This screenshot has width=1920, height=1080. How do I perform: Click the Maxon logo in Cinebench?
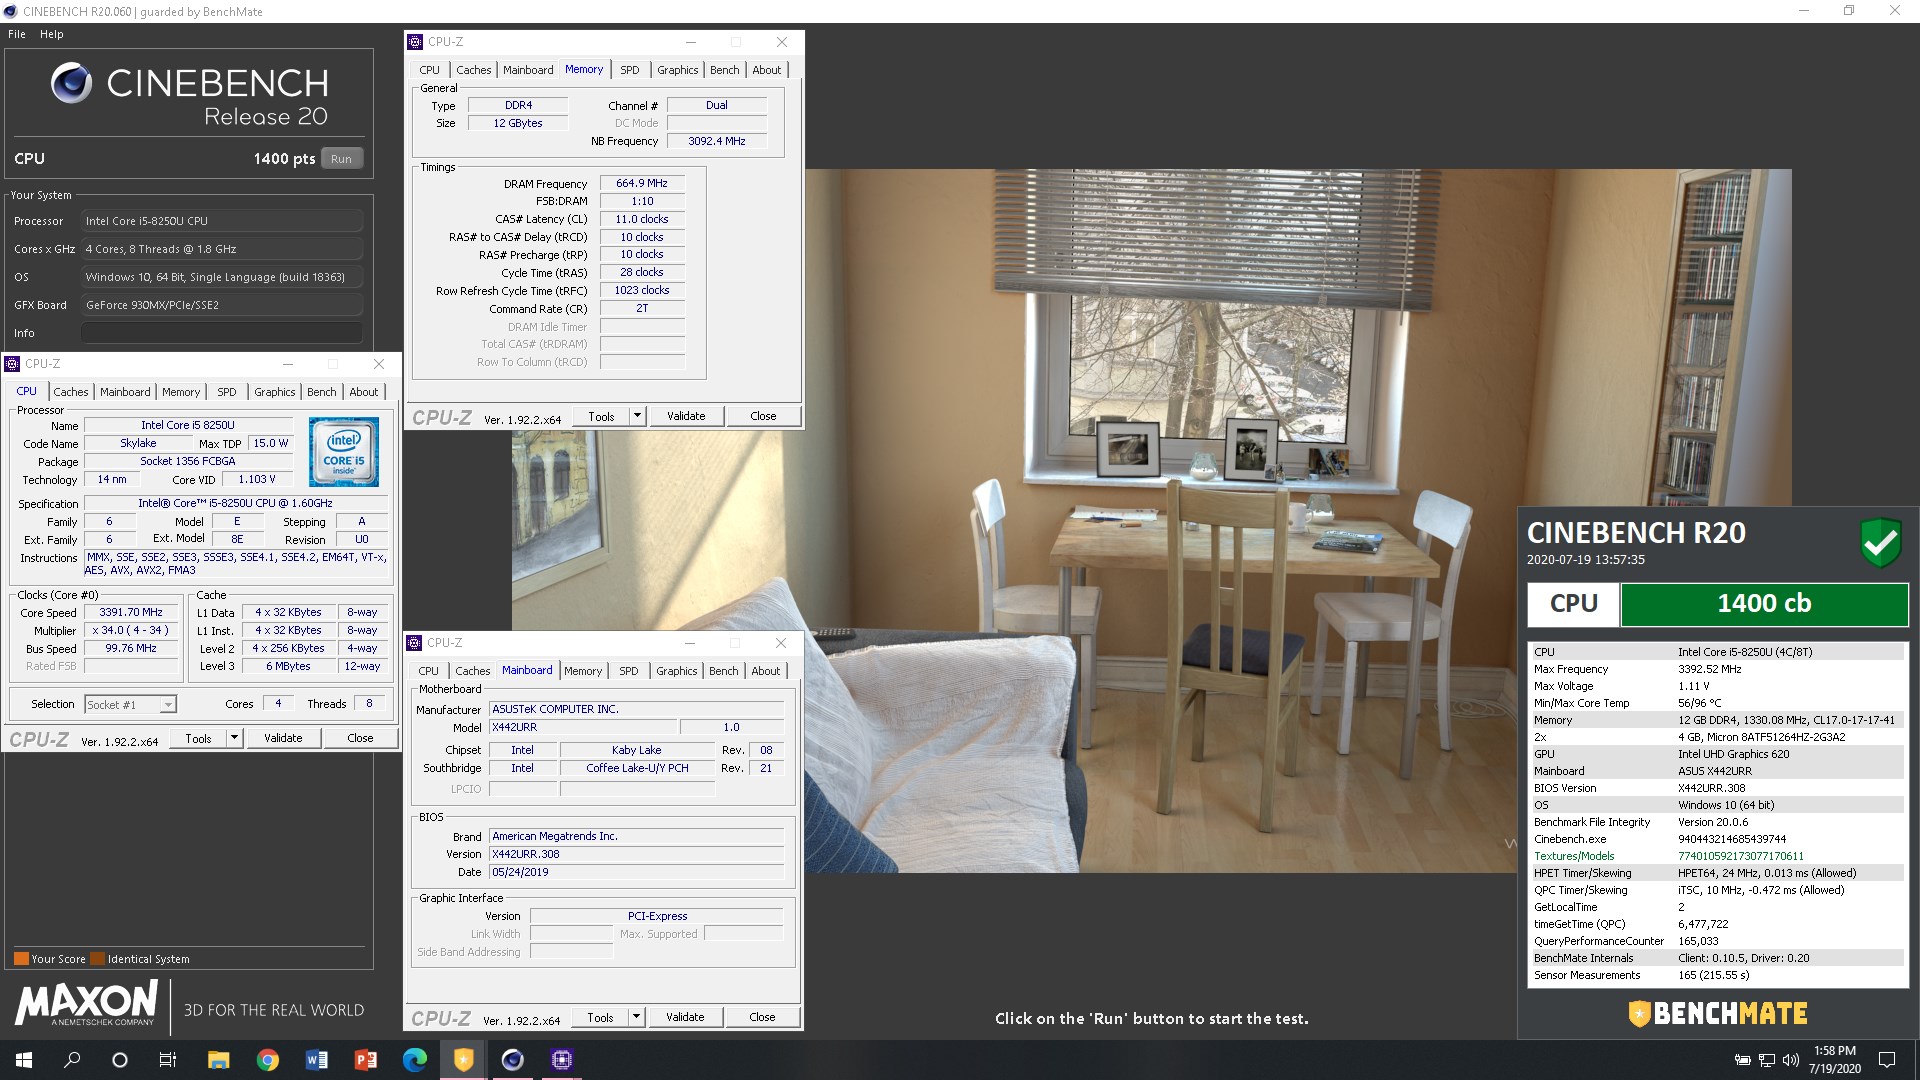(x=86, y=1003)
